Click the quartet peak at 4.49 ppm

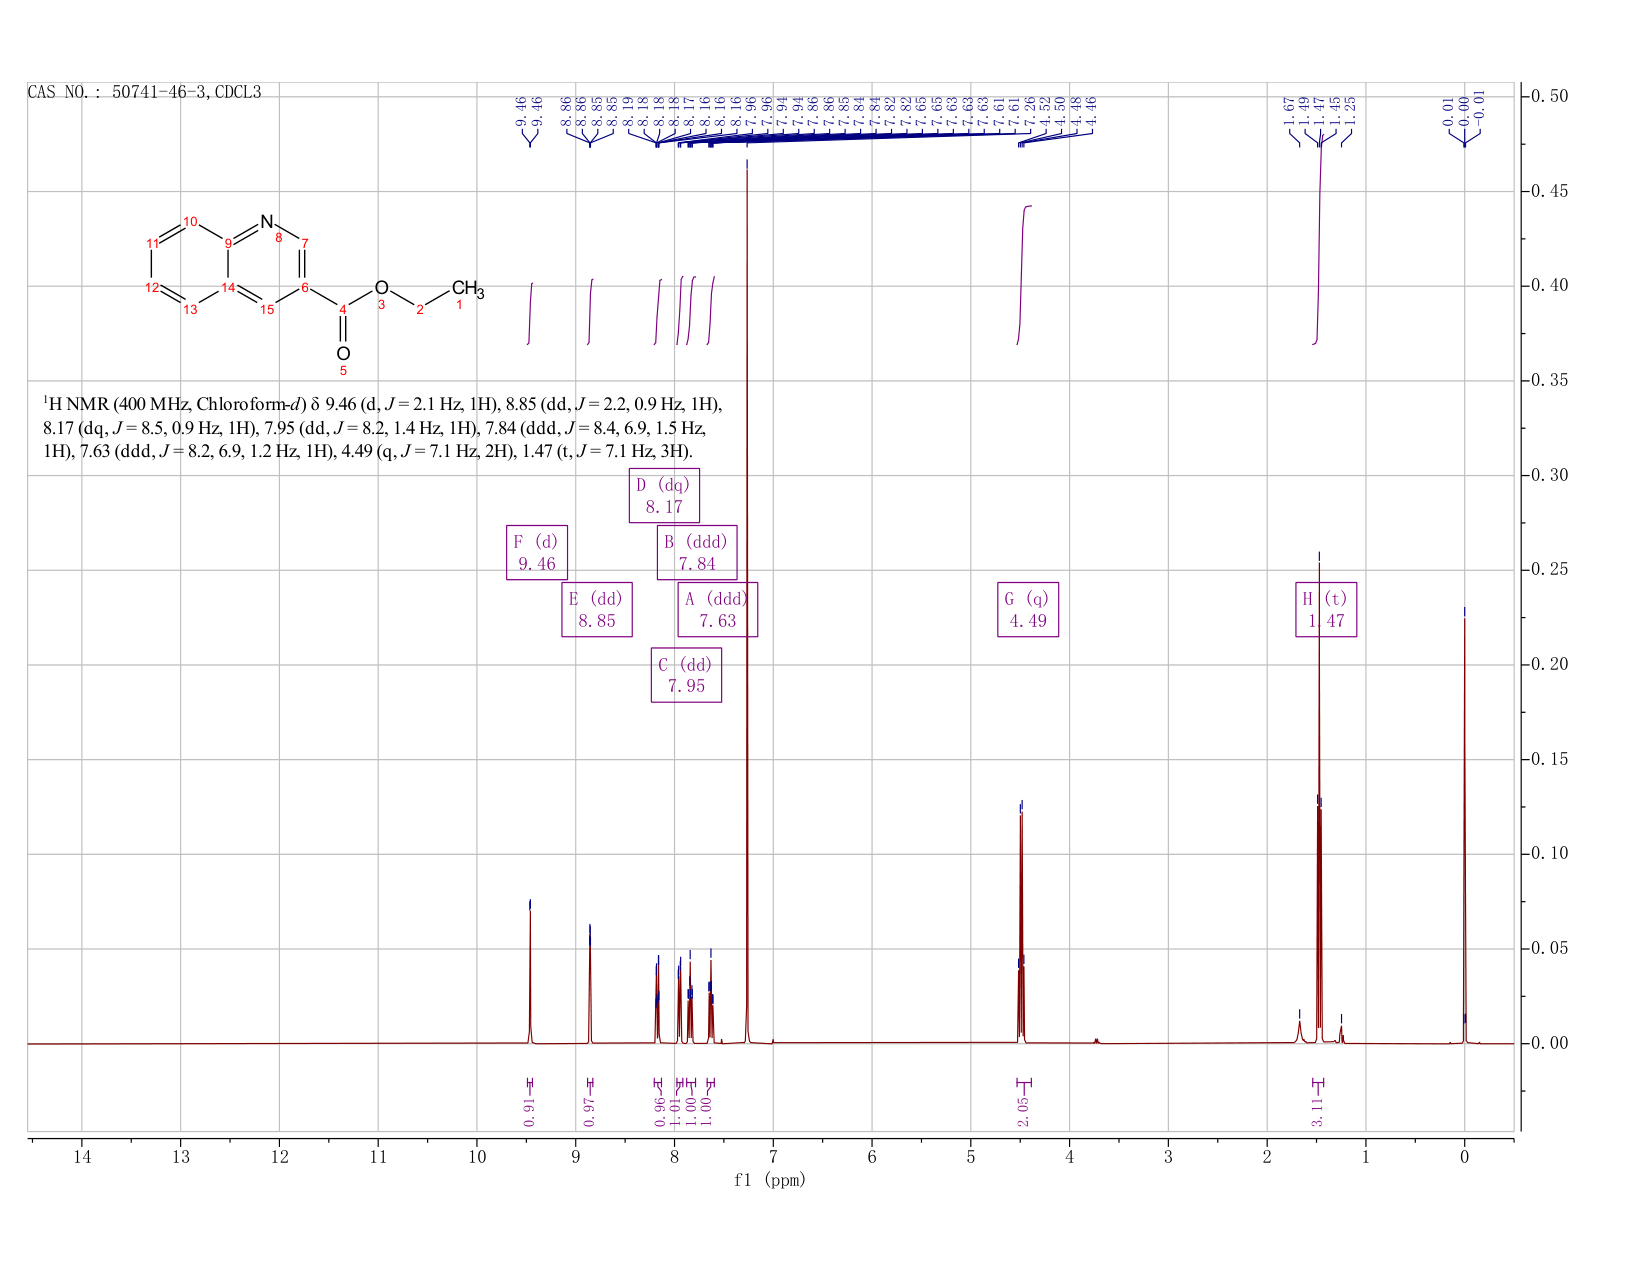[1021, 925]
